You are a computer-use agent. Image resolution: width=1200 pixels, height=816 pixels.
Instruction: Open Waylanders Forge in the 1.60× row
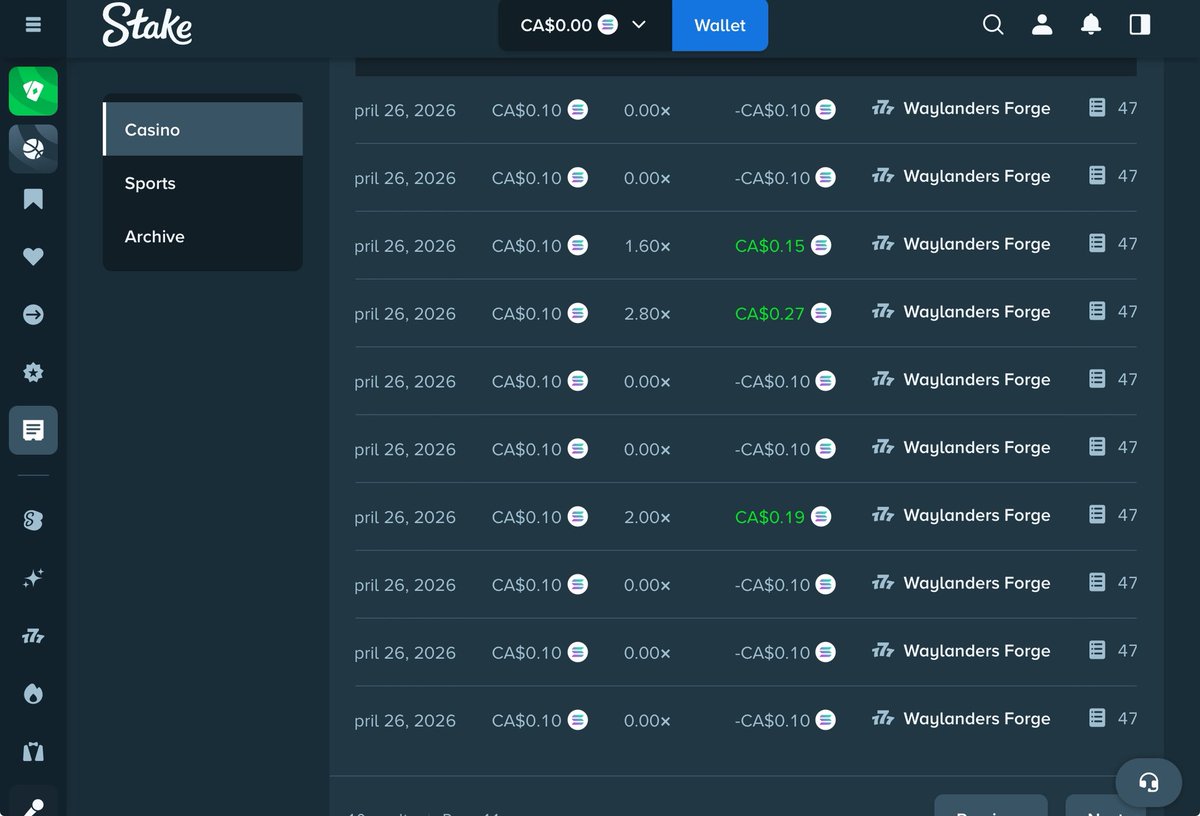pyautogui.click(x=976, y=244)
